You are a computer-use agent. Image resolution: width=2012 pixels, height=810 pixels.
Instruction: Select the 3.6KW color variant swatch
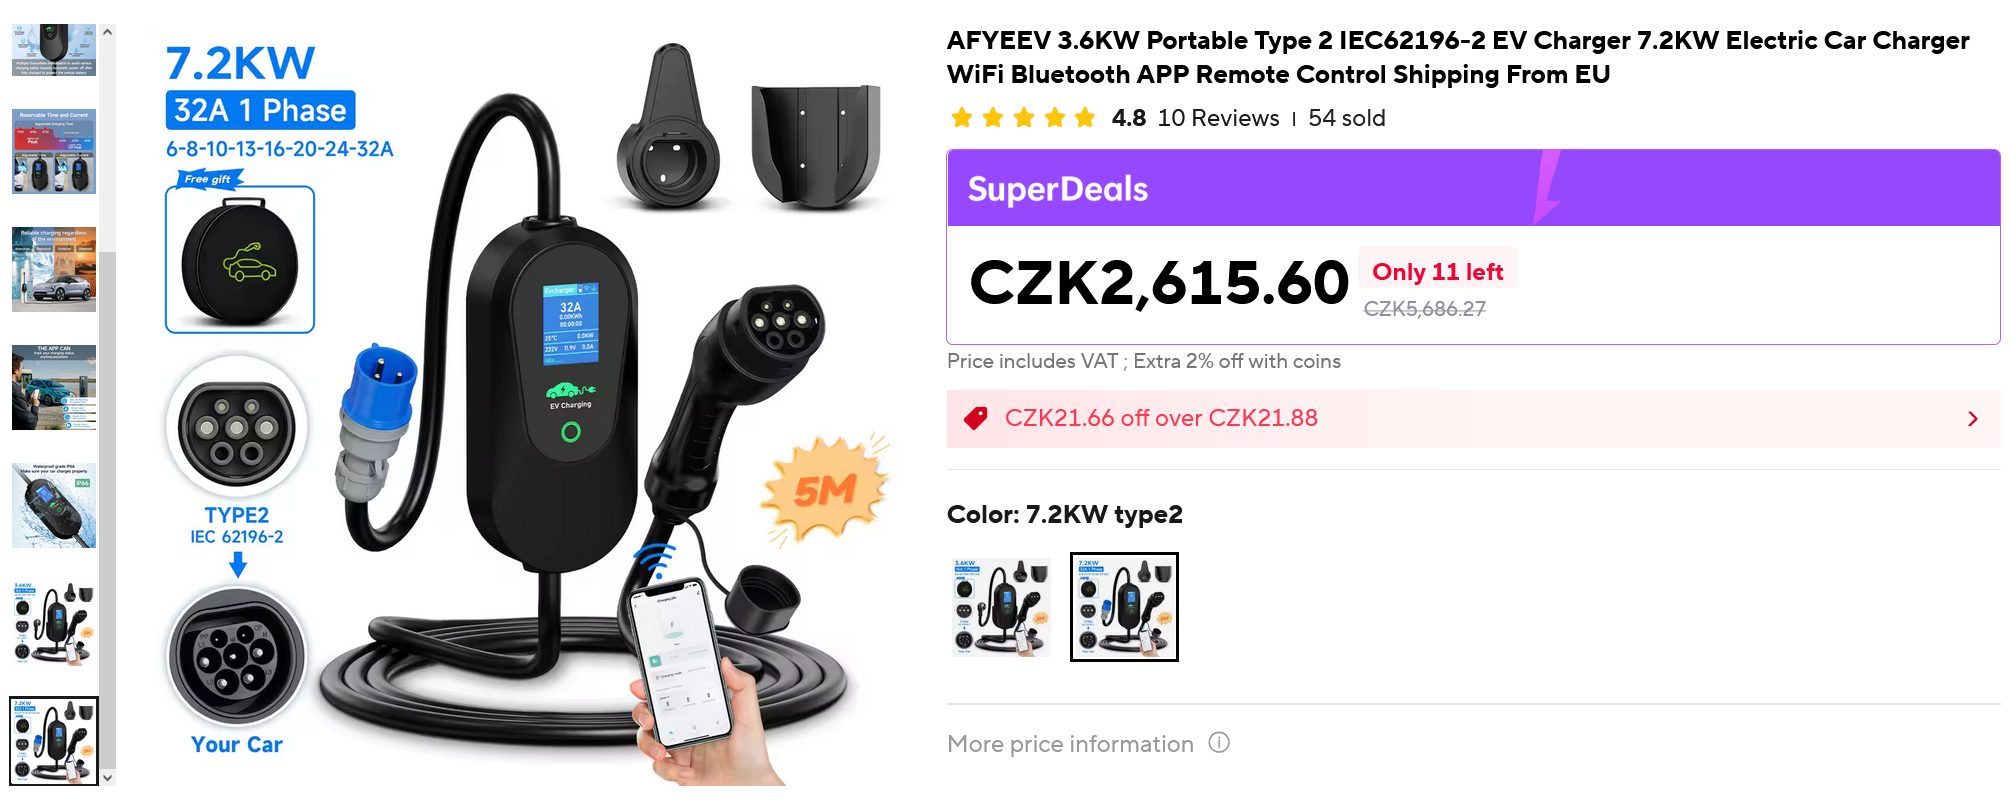click(1002, 607)
